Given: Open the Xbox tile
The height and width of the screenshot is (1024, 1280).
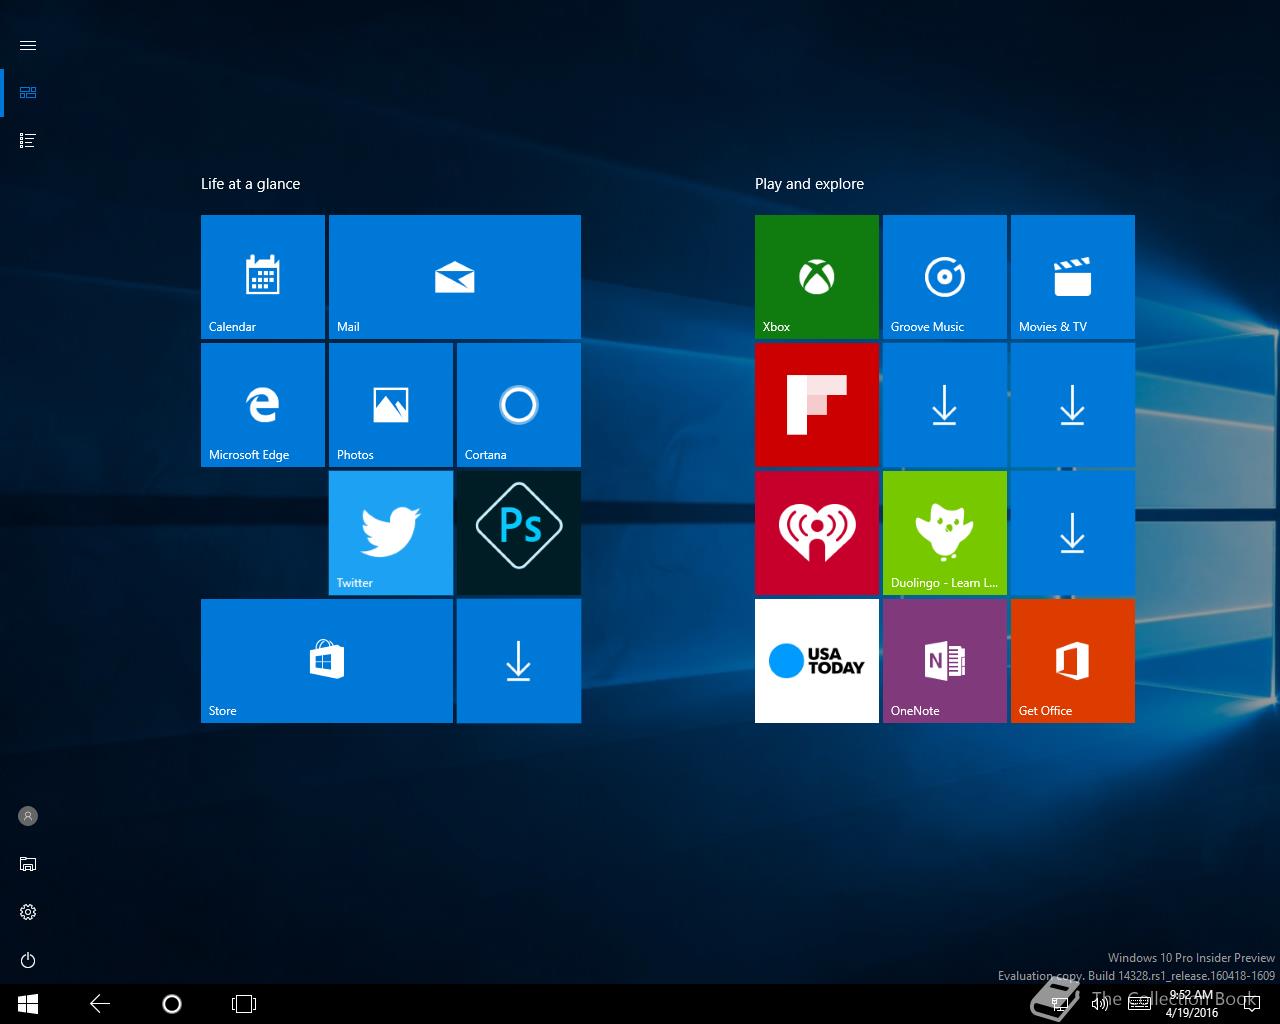Looking at the screenshot, I should point(817,277).
